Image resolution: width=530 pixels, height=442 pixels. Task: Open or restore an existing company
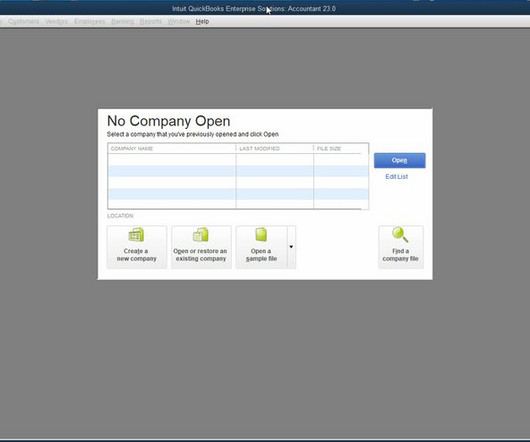(x=201, y=247)
